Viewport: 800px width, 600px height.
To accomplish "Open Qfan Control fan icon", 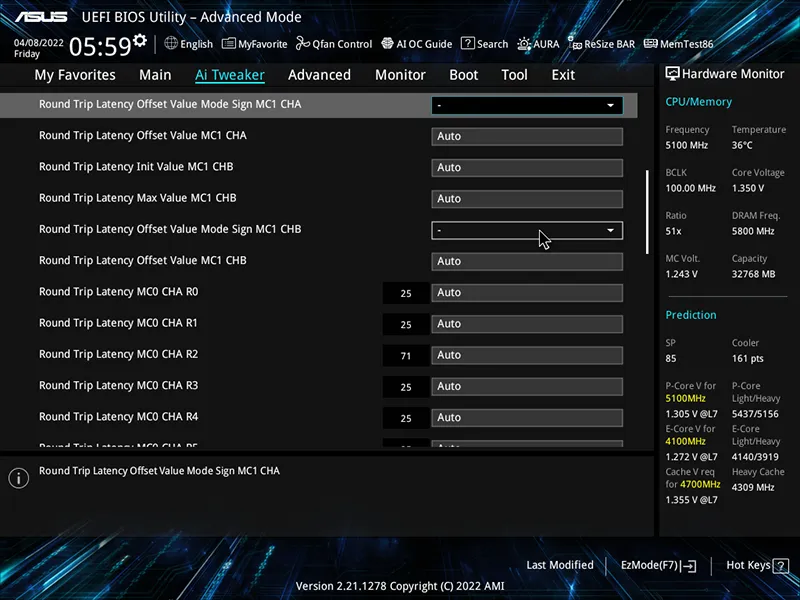I will click(x=303, y=43).
